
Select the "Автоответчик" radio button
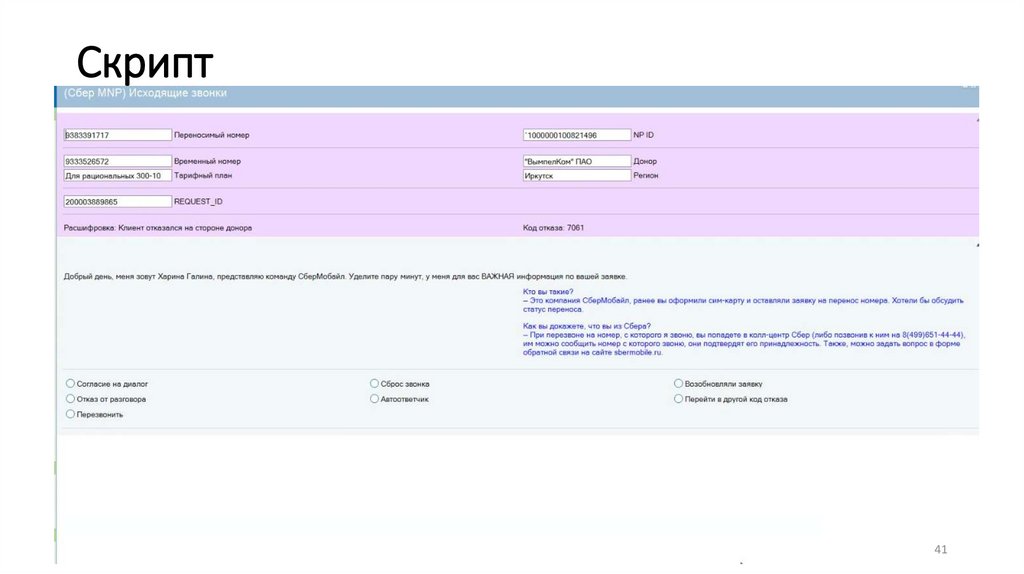point(374,398)
